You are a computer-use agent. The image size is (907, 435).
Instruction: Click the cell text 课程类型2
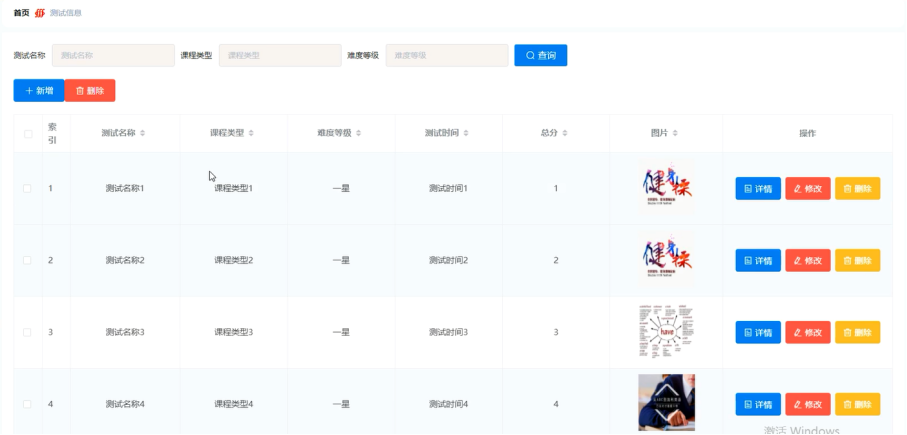click(x=234, y=260)
